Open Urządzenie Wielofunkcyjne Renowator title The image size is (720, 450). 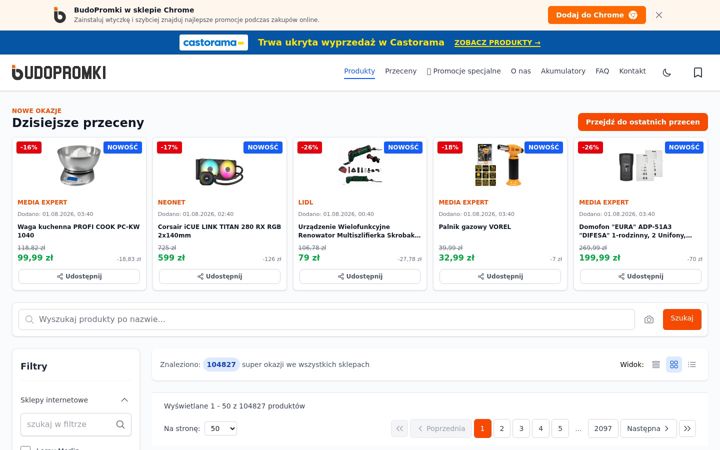pos(359,231)
